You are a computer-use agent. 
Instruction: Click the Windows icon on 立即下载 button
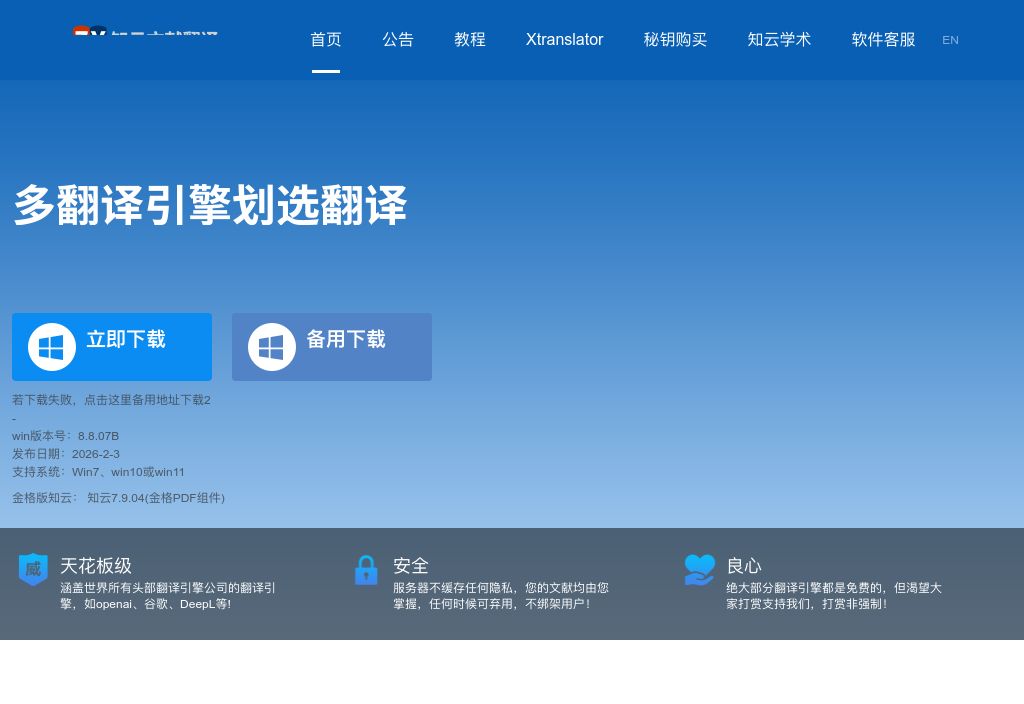tap(51, 347)
